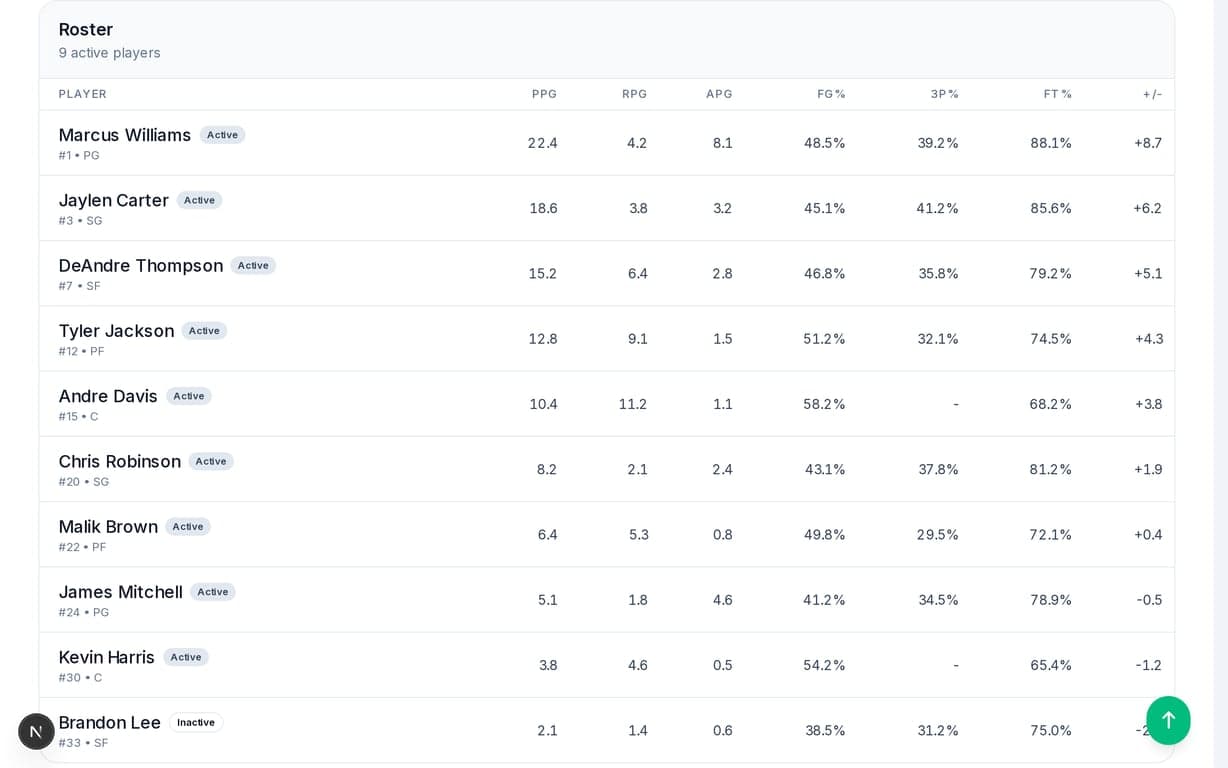Click Kevin Harris's Active status badge

point(186,657)
